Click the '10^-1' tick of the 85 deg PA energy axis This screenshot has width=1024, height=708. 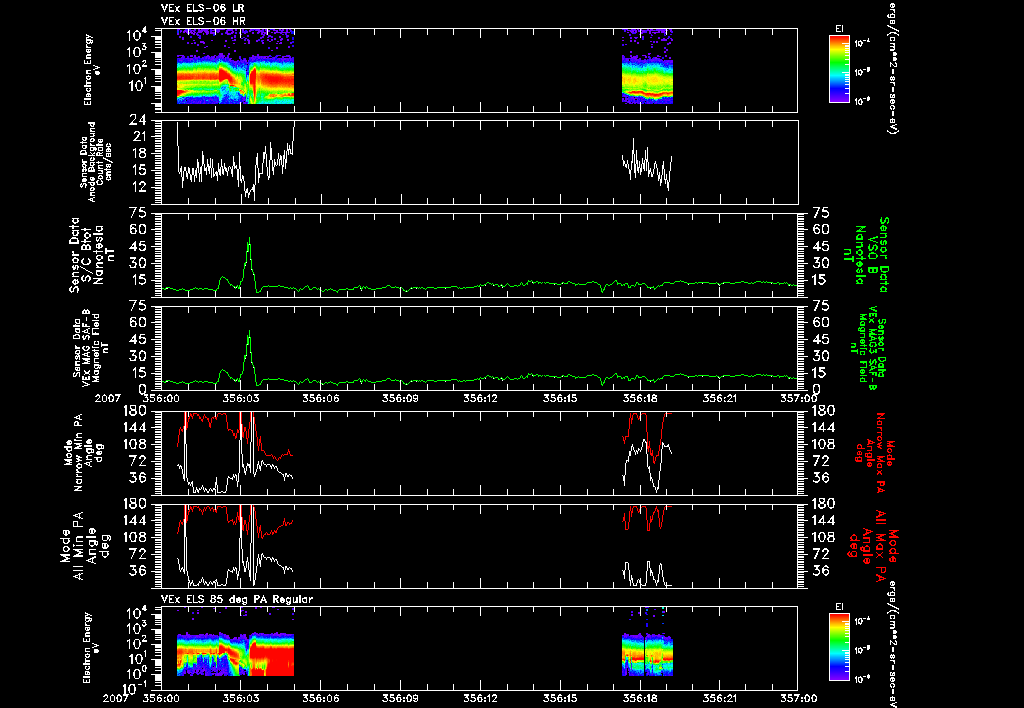point(134,688)
